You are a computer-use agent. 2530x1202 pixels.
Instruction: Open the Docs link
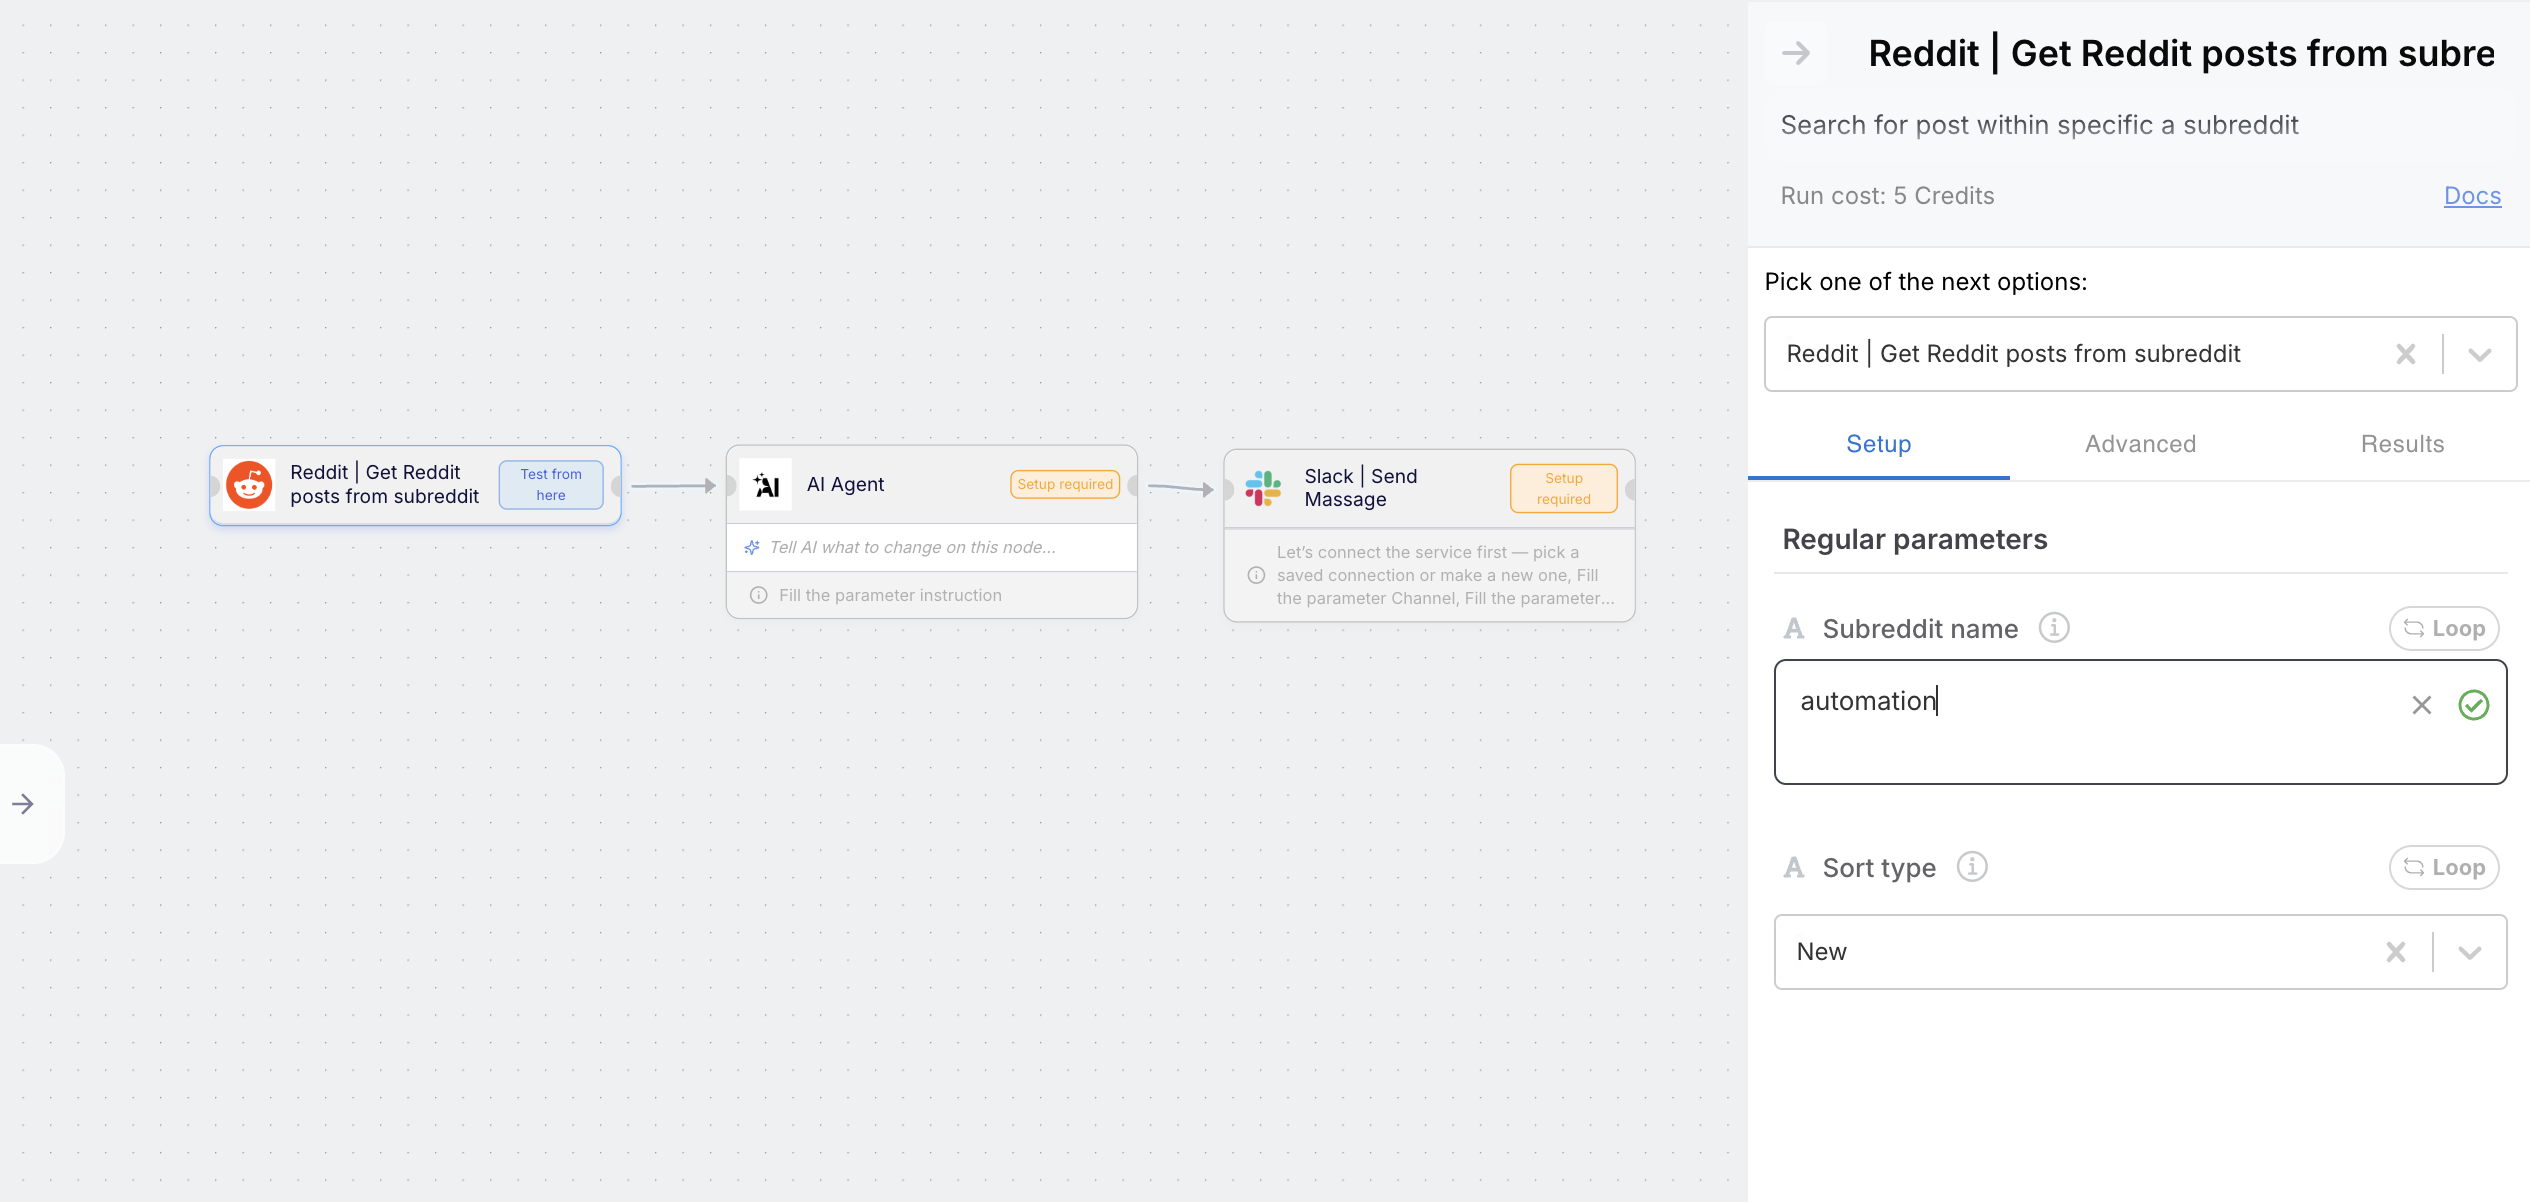2471,196
